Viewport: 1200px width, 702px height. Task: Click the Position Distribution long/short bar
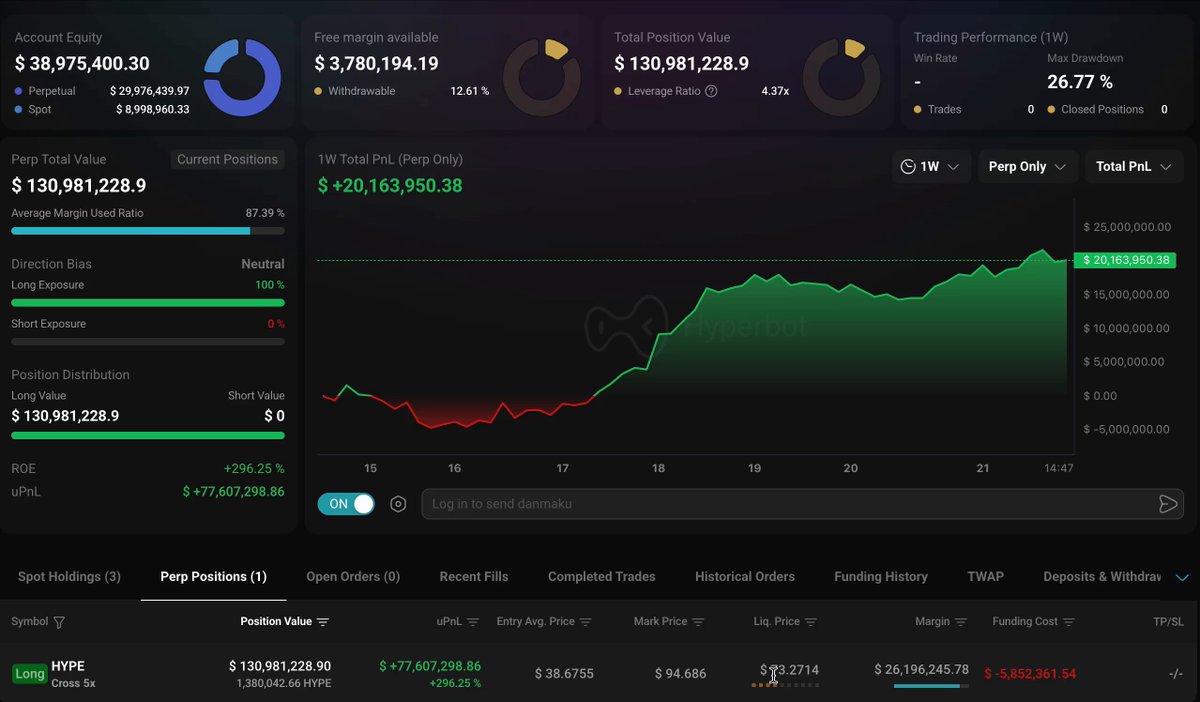coord(148,436)
